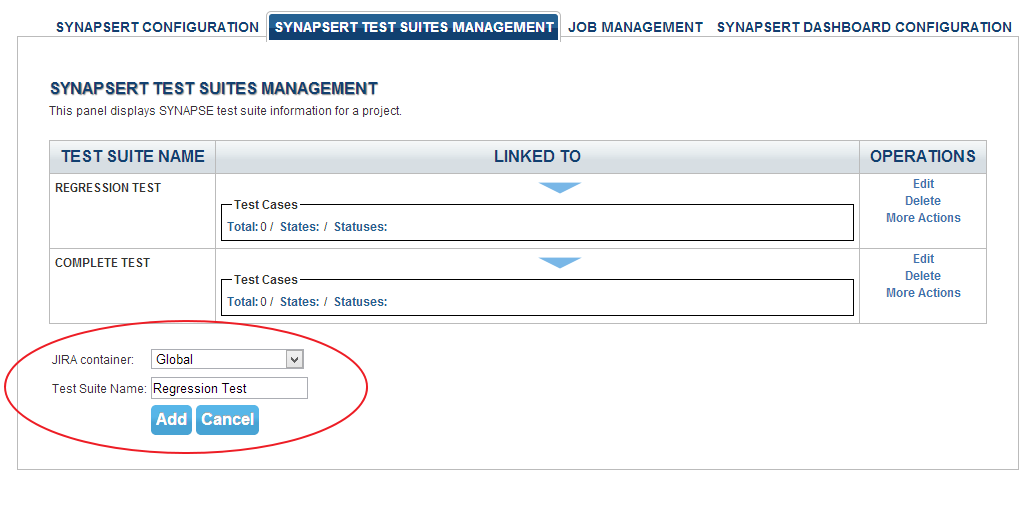Screen dimensions: 1030x505
Task: Select the Complete Test row name
Action: (x=102, y=263)
